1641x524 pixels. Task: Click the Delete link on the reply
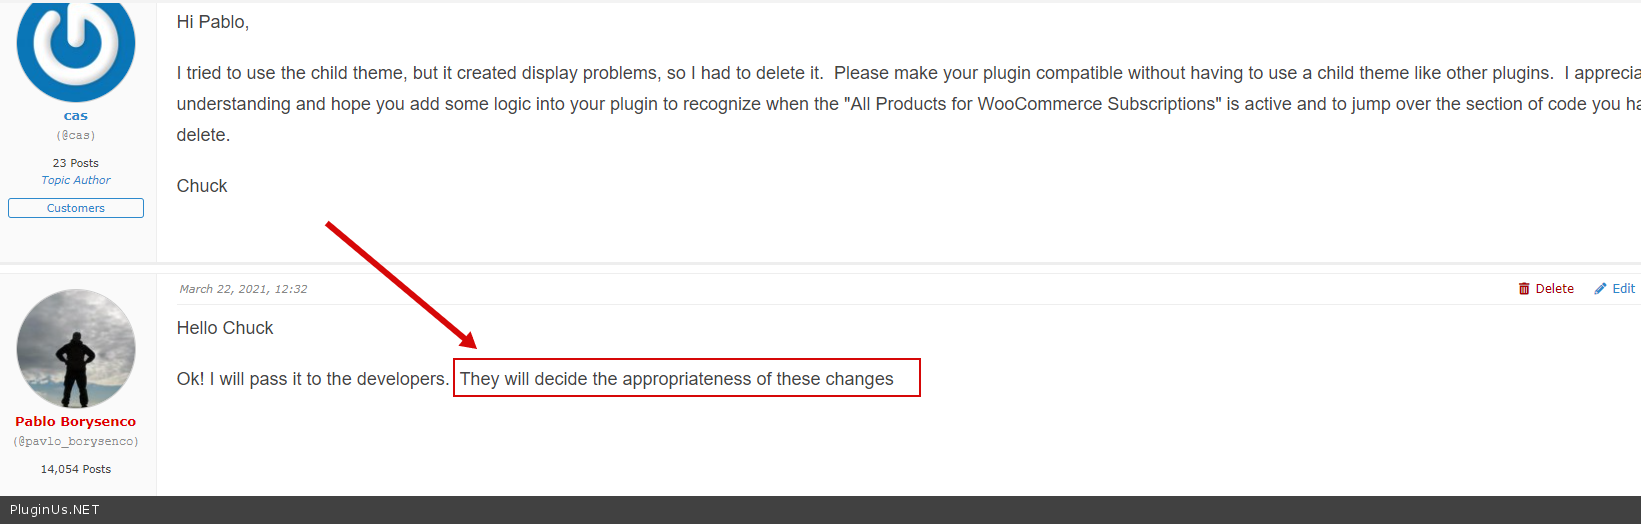[x=1554, y=289]
